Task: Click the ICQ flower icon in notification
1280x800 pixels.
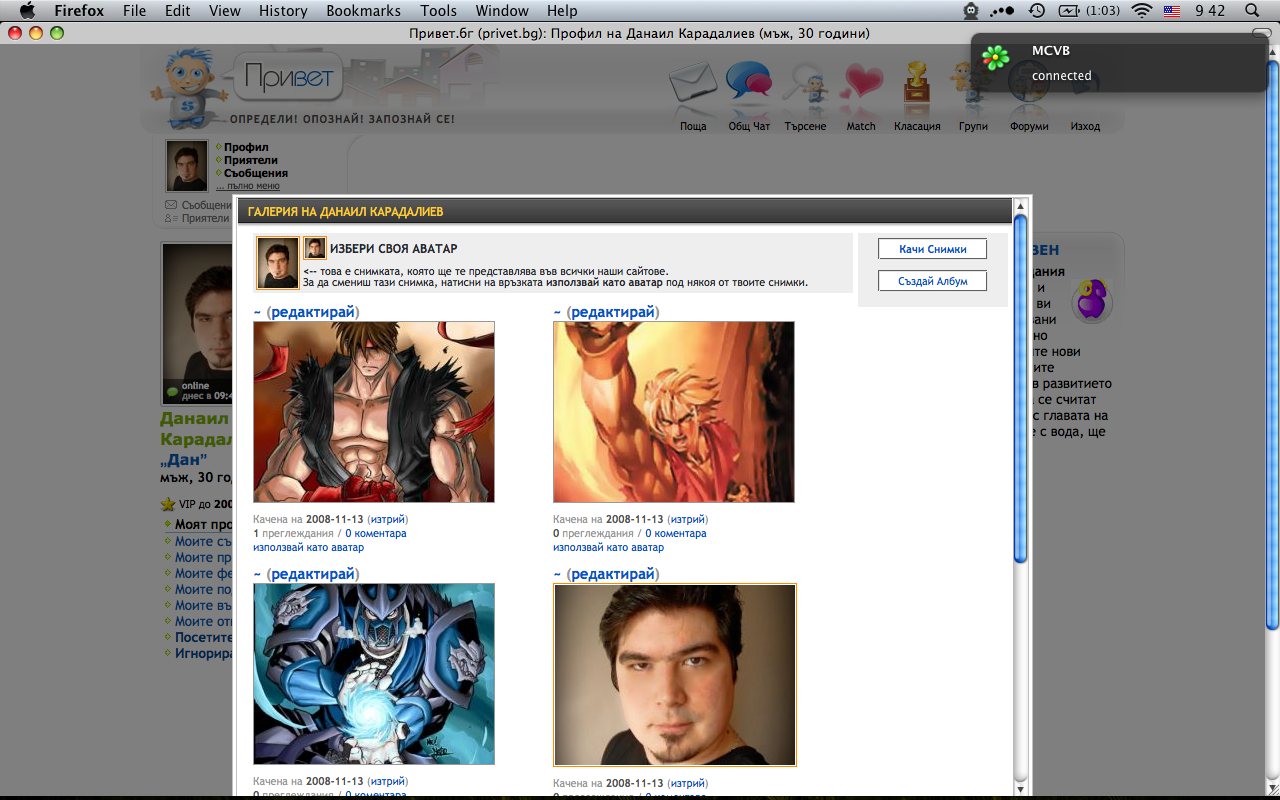Action: click(995, 58)
